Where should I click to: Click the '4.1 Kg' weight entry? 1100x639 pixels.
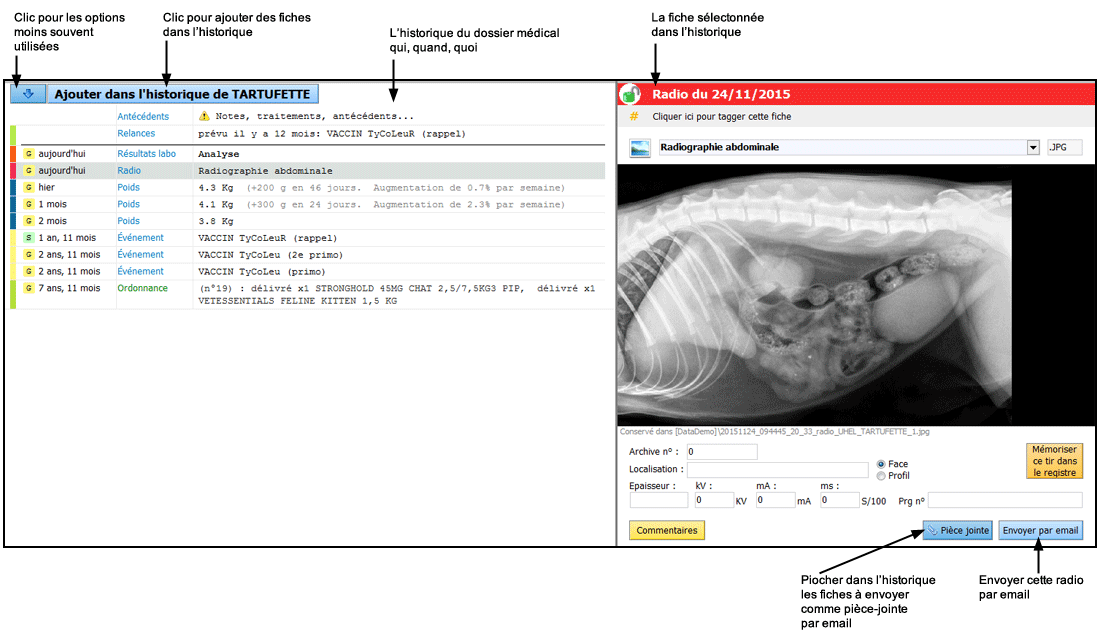point(215,205)
